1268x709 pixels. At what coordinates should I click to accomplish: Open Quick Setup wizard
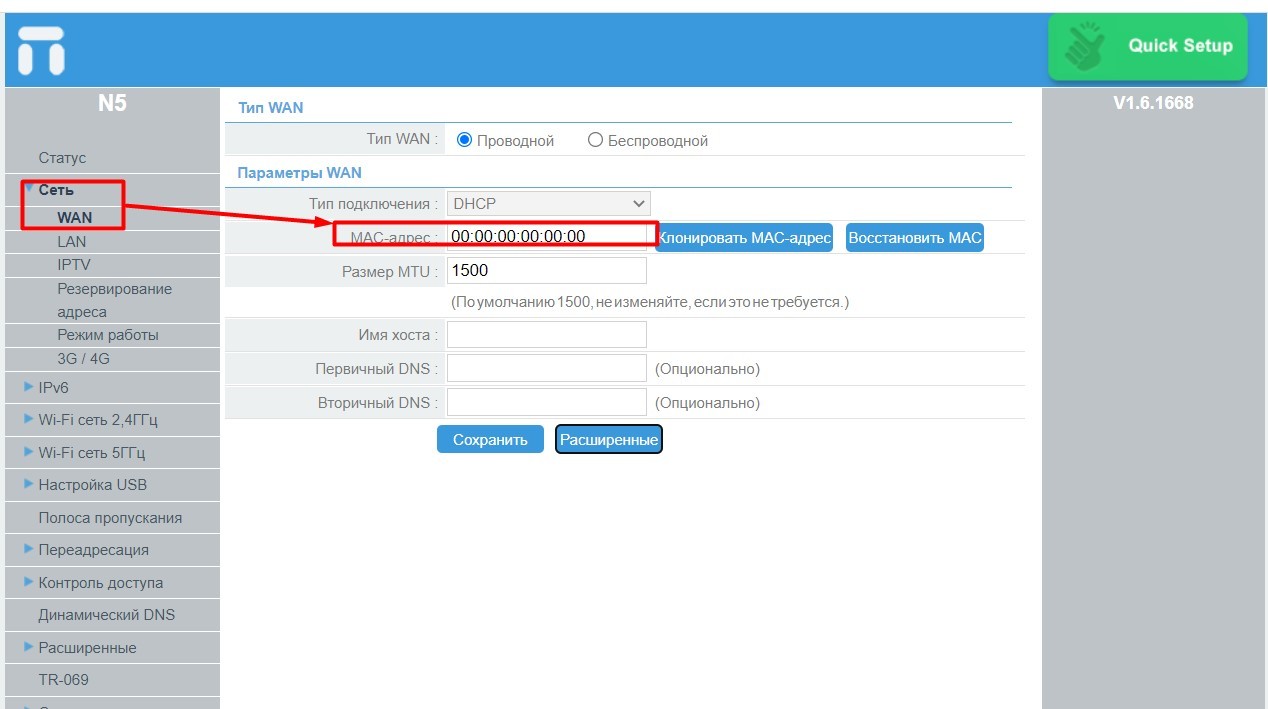1147,46
